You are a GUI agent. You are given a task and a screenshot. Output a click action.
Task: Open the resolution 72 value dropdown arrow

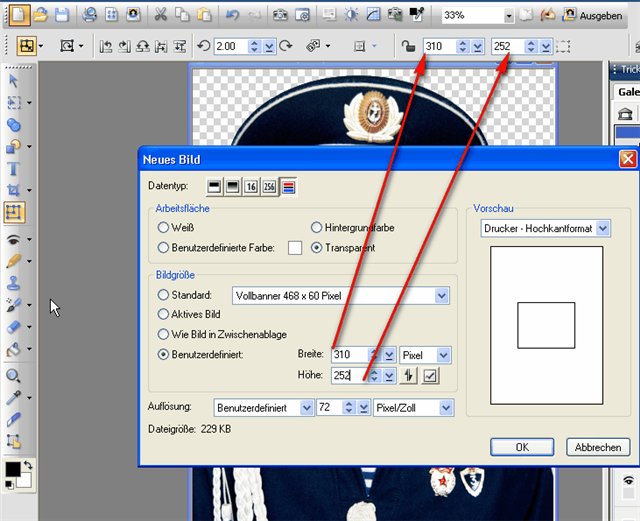364,407
